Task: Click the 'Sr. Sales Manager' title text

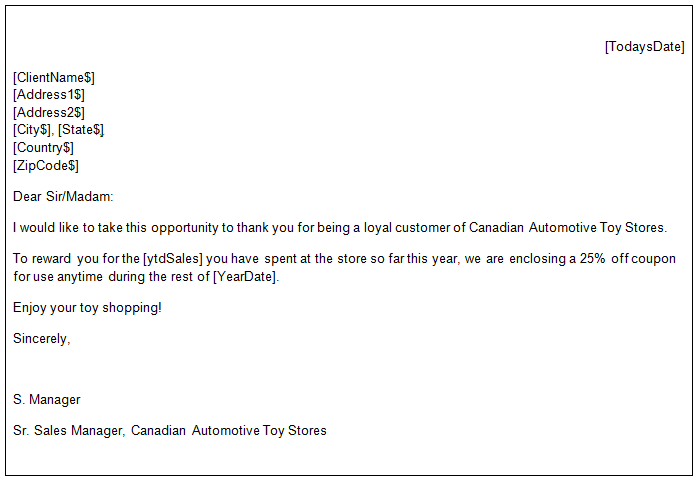Action: pos(68,431)
